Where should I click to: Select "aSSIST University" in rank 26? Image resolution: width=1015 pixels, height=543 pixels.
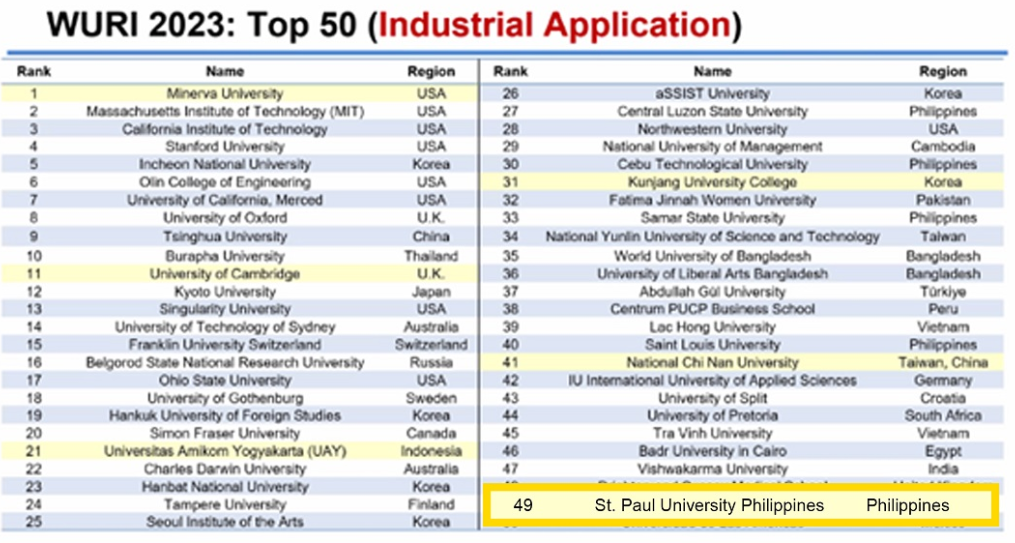(712, 94)
